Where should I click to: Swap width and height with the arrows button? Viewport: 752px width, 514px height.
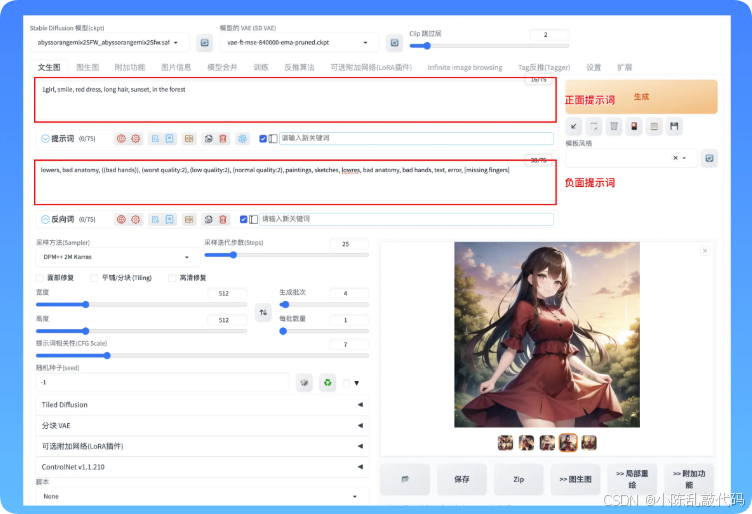pos(263,312)
